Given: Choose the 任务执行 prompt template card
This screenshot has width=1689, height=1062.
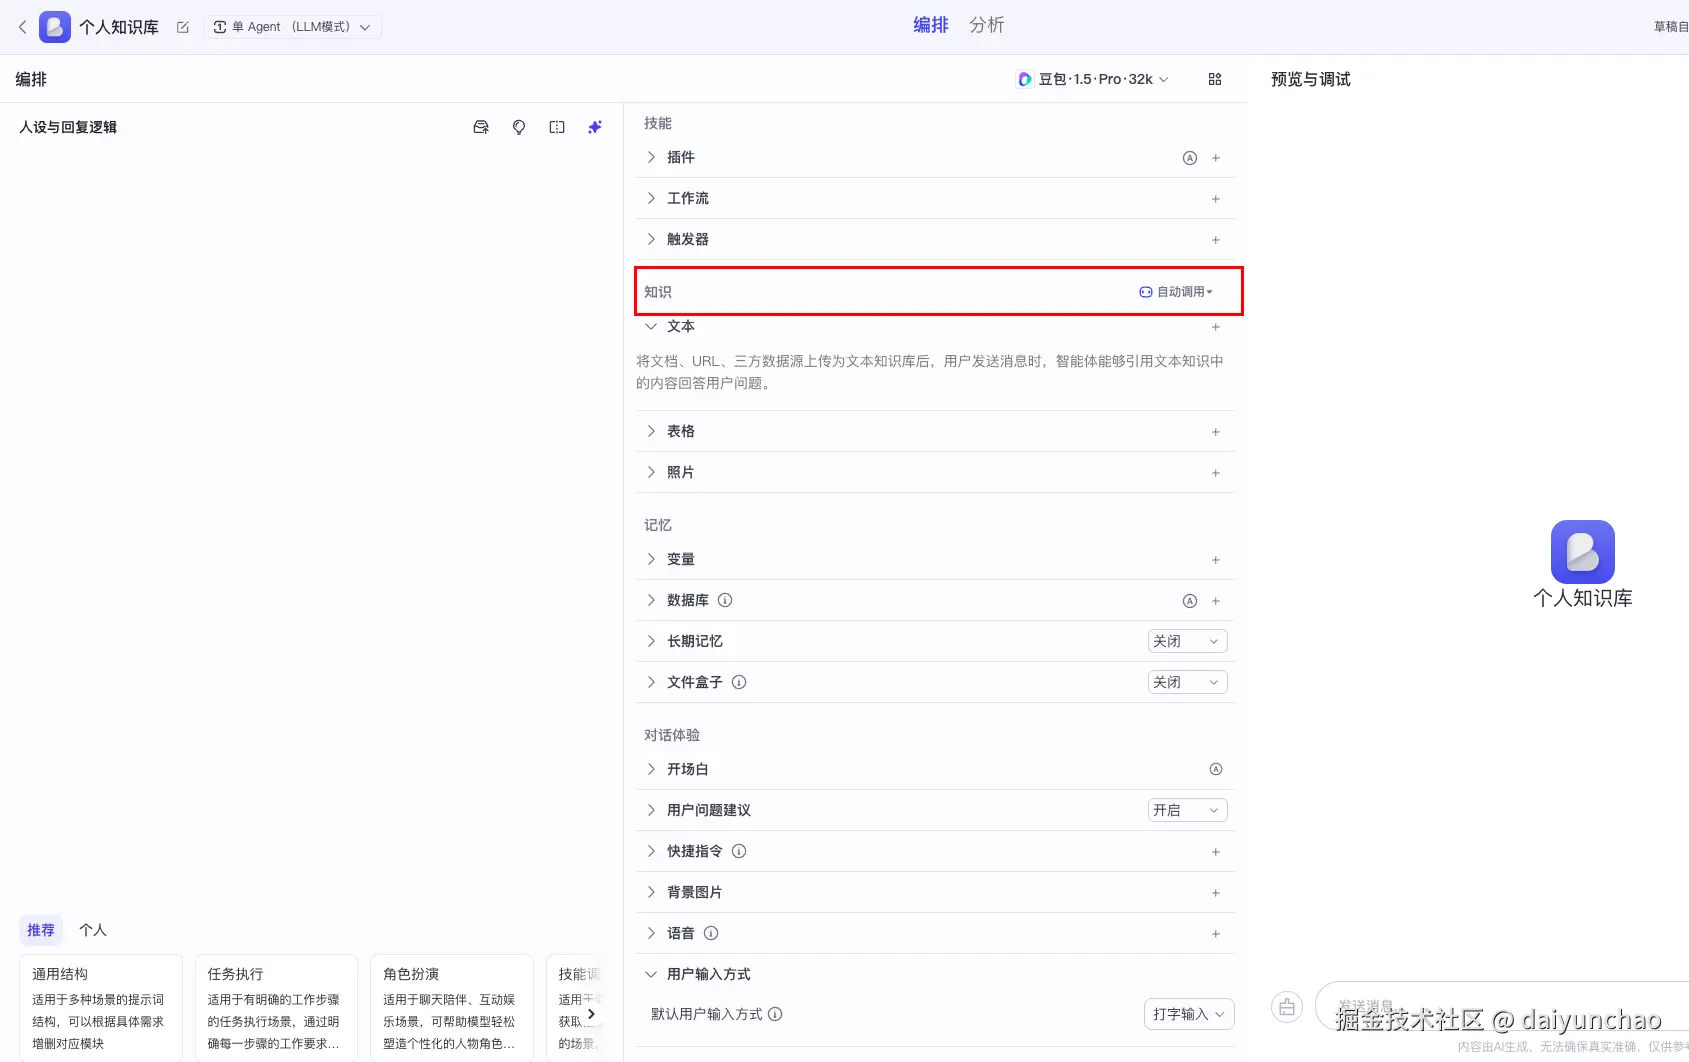Looking at the screenshot, I should click(x=277, y=1008).
